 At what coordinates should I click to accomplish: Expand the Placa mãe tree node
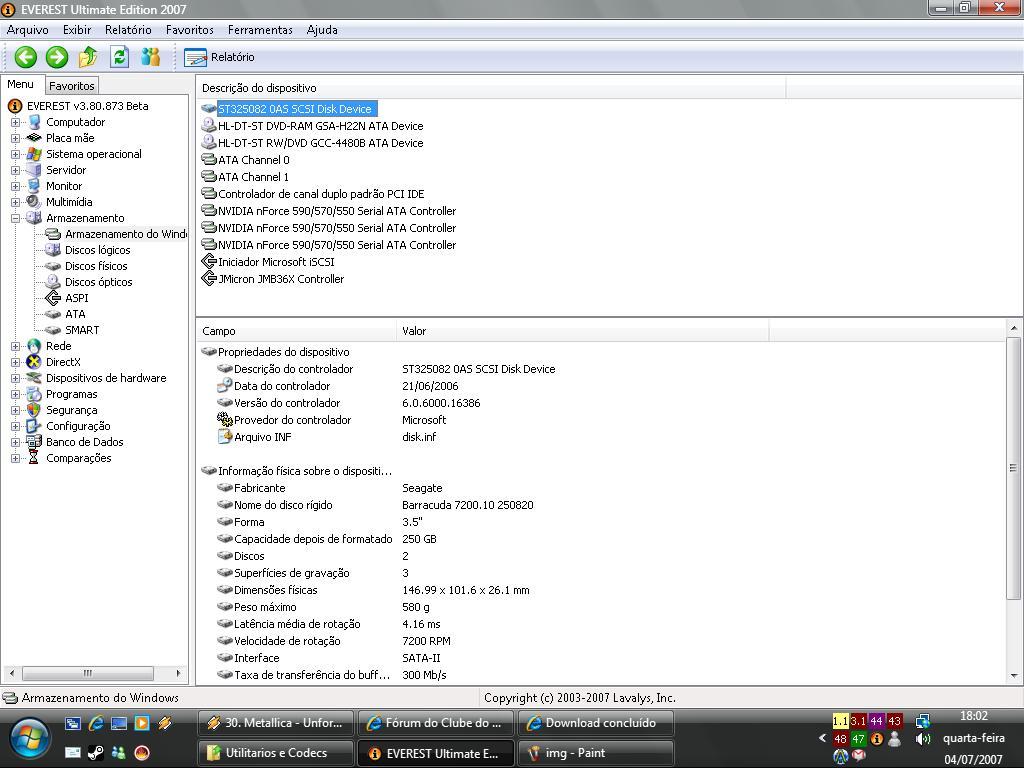pyautogui.click(x=15, y=138)
